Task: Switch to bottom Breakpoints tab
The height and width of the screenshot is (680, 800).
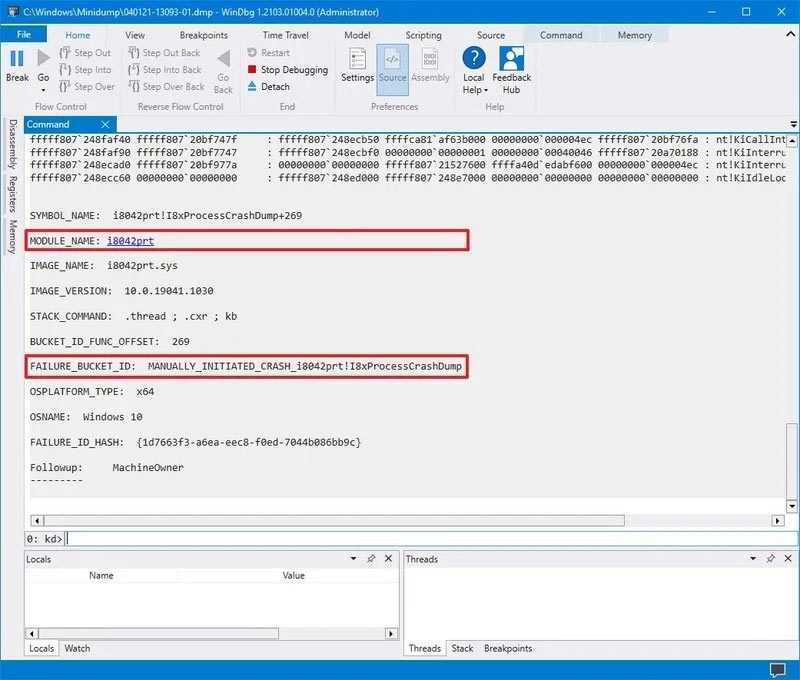Action: coord(508,648)
